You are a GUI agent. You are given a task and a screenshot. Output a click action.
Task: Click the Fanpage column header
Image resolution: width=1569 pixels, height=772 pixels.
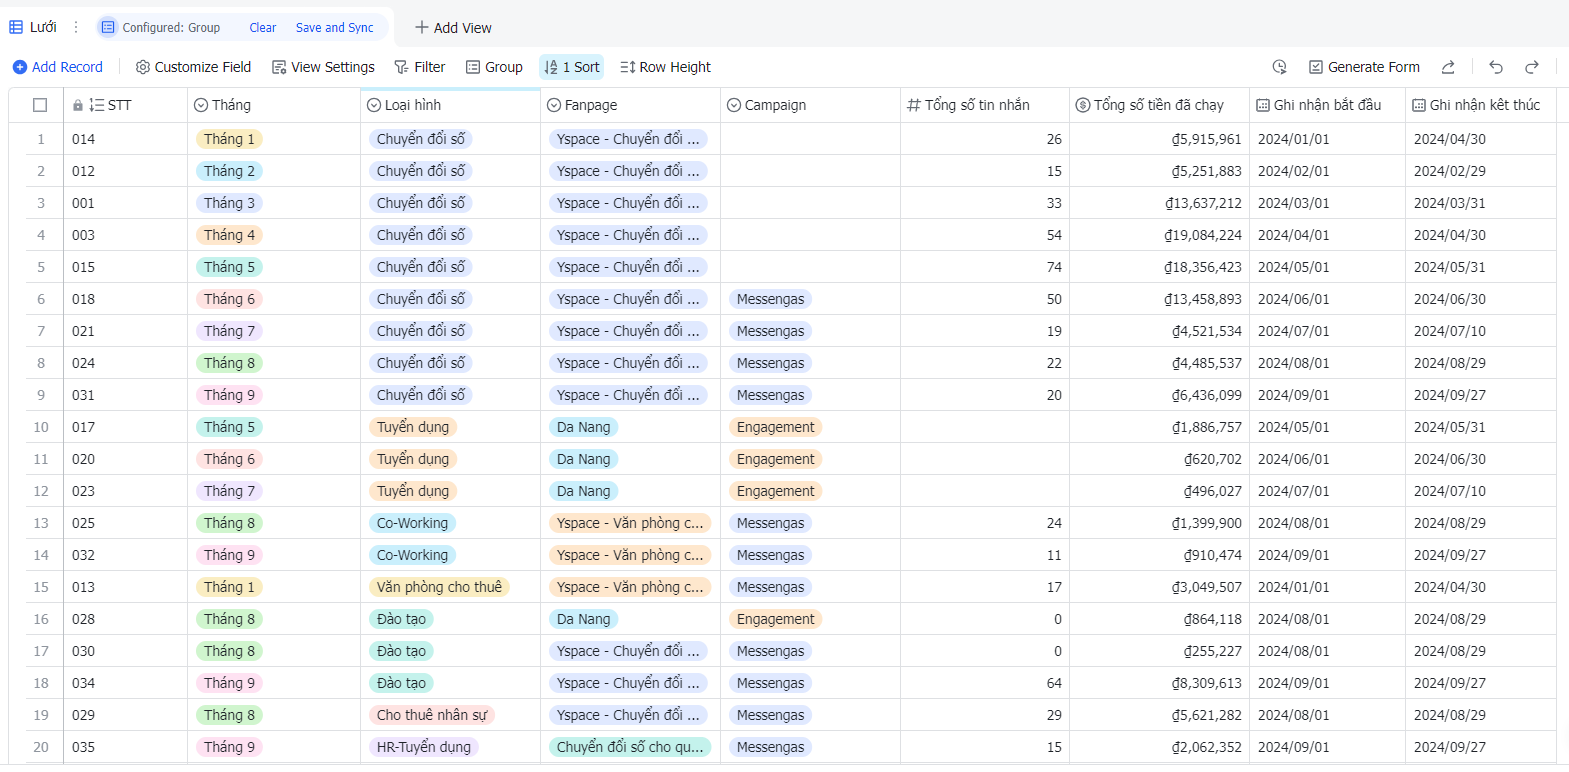click(630, 105)
